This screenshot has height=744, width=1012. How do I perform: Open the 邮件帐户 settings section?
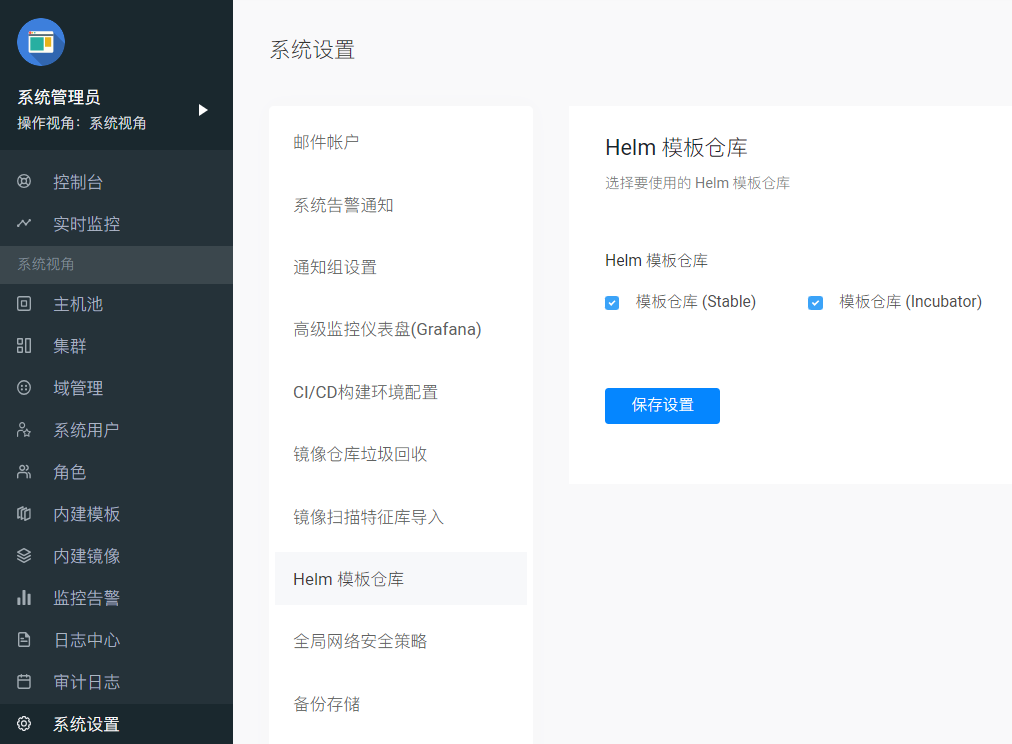click(x=326, y=142)
